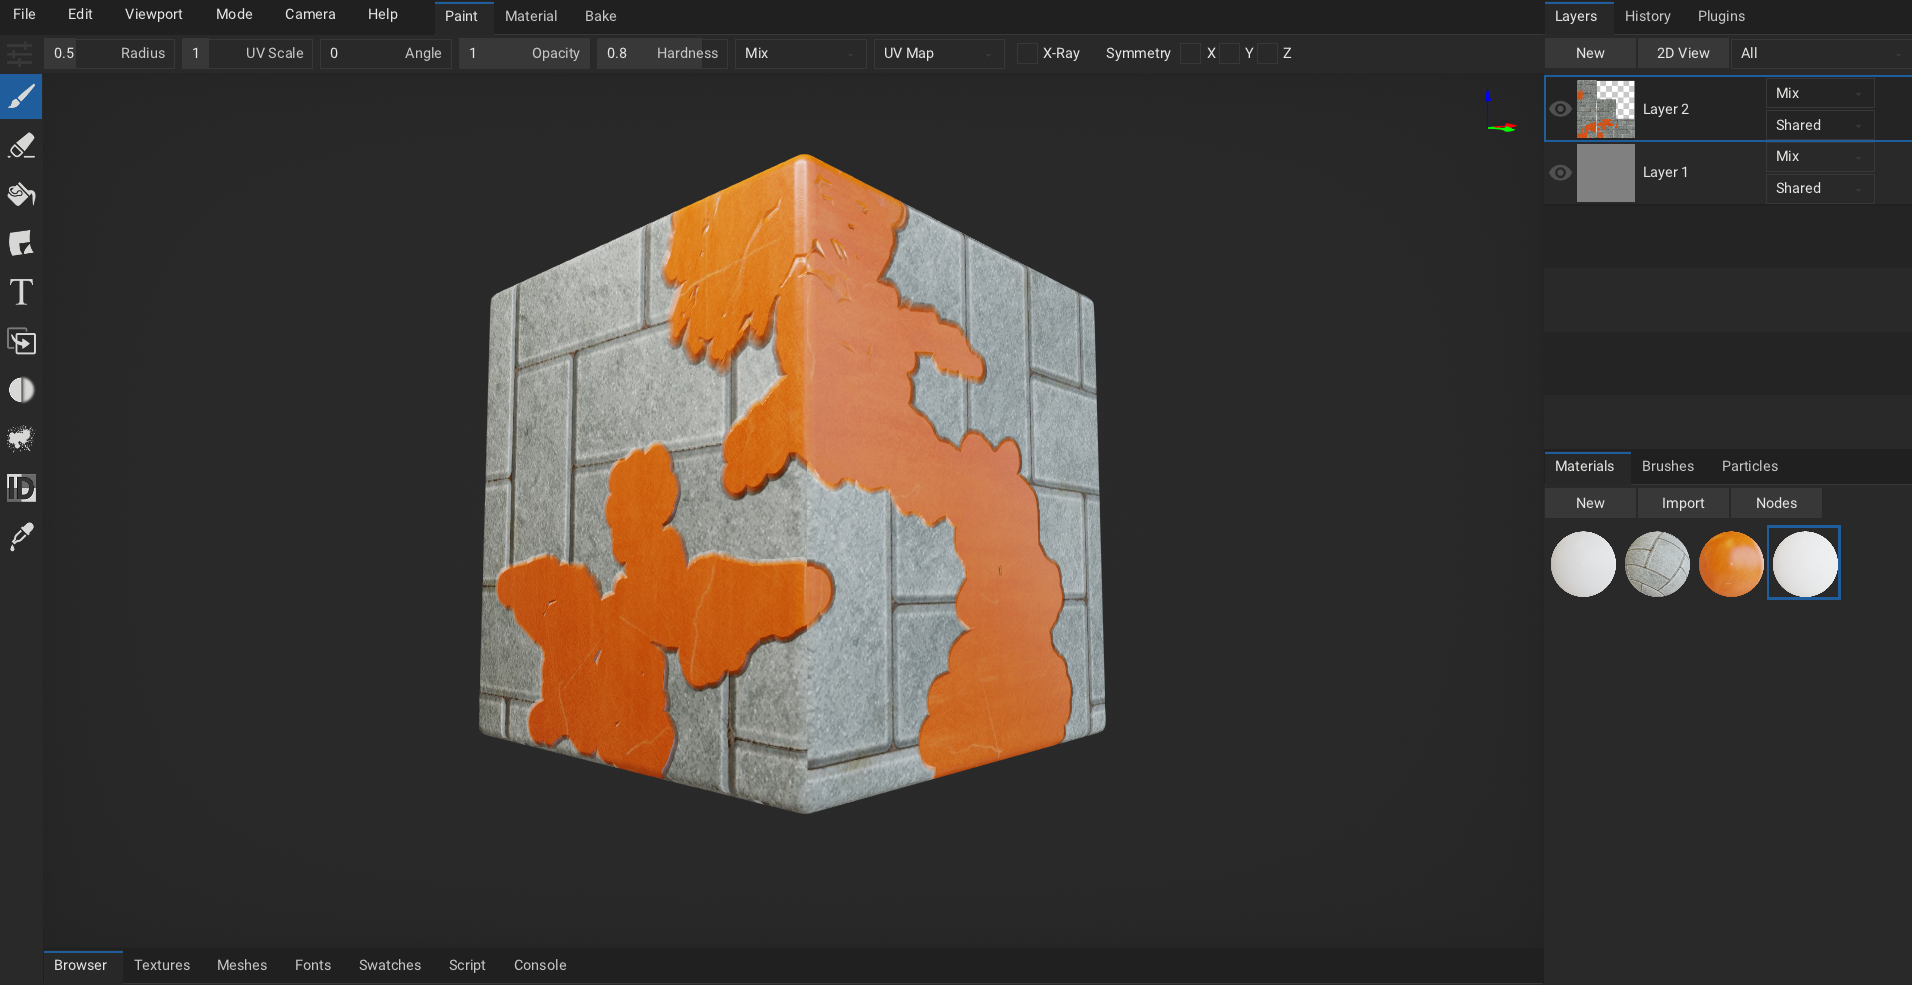Viewport: 1912px width, 985px height.
Task: Hide Layer 1 with its eye icon
Action: (x=1560, y=173)
